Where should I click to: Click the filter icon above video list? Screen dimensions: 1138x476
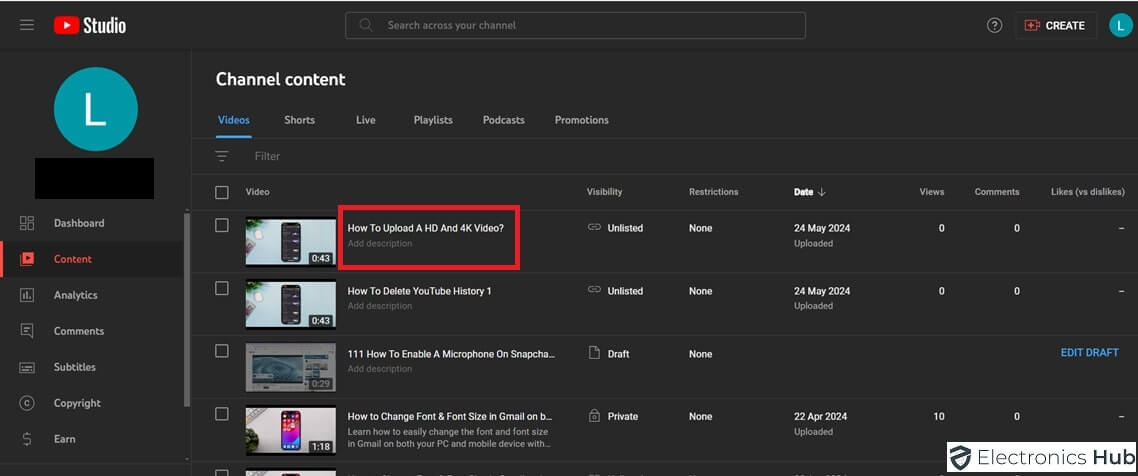[x=222, y=156]
